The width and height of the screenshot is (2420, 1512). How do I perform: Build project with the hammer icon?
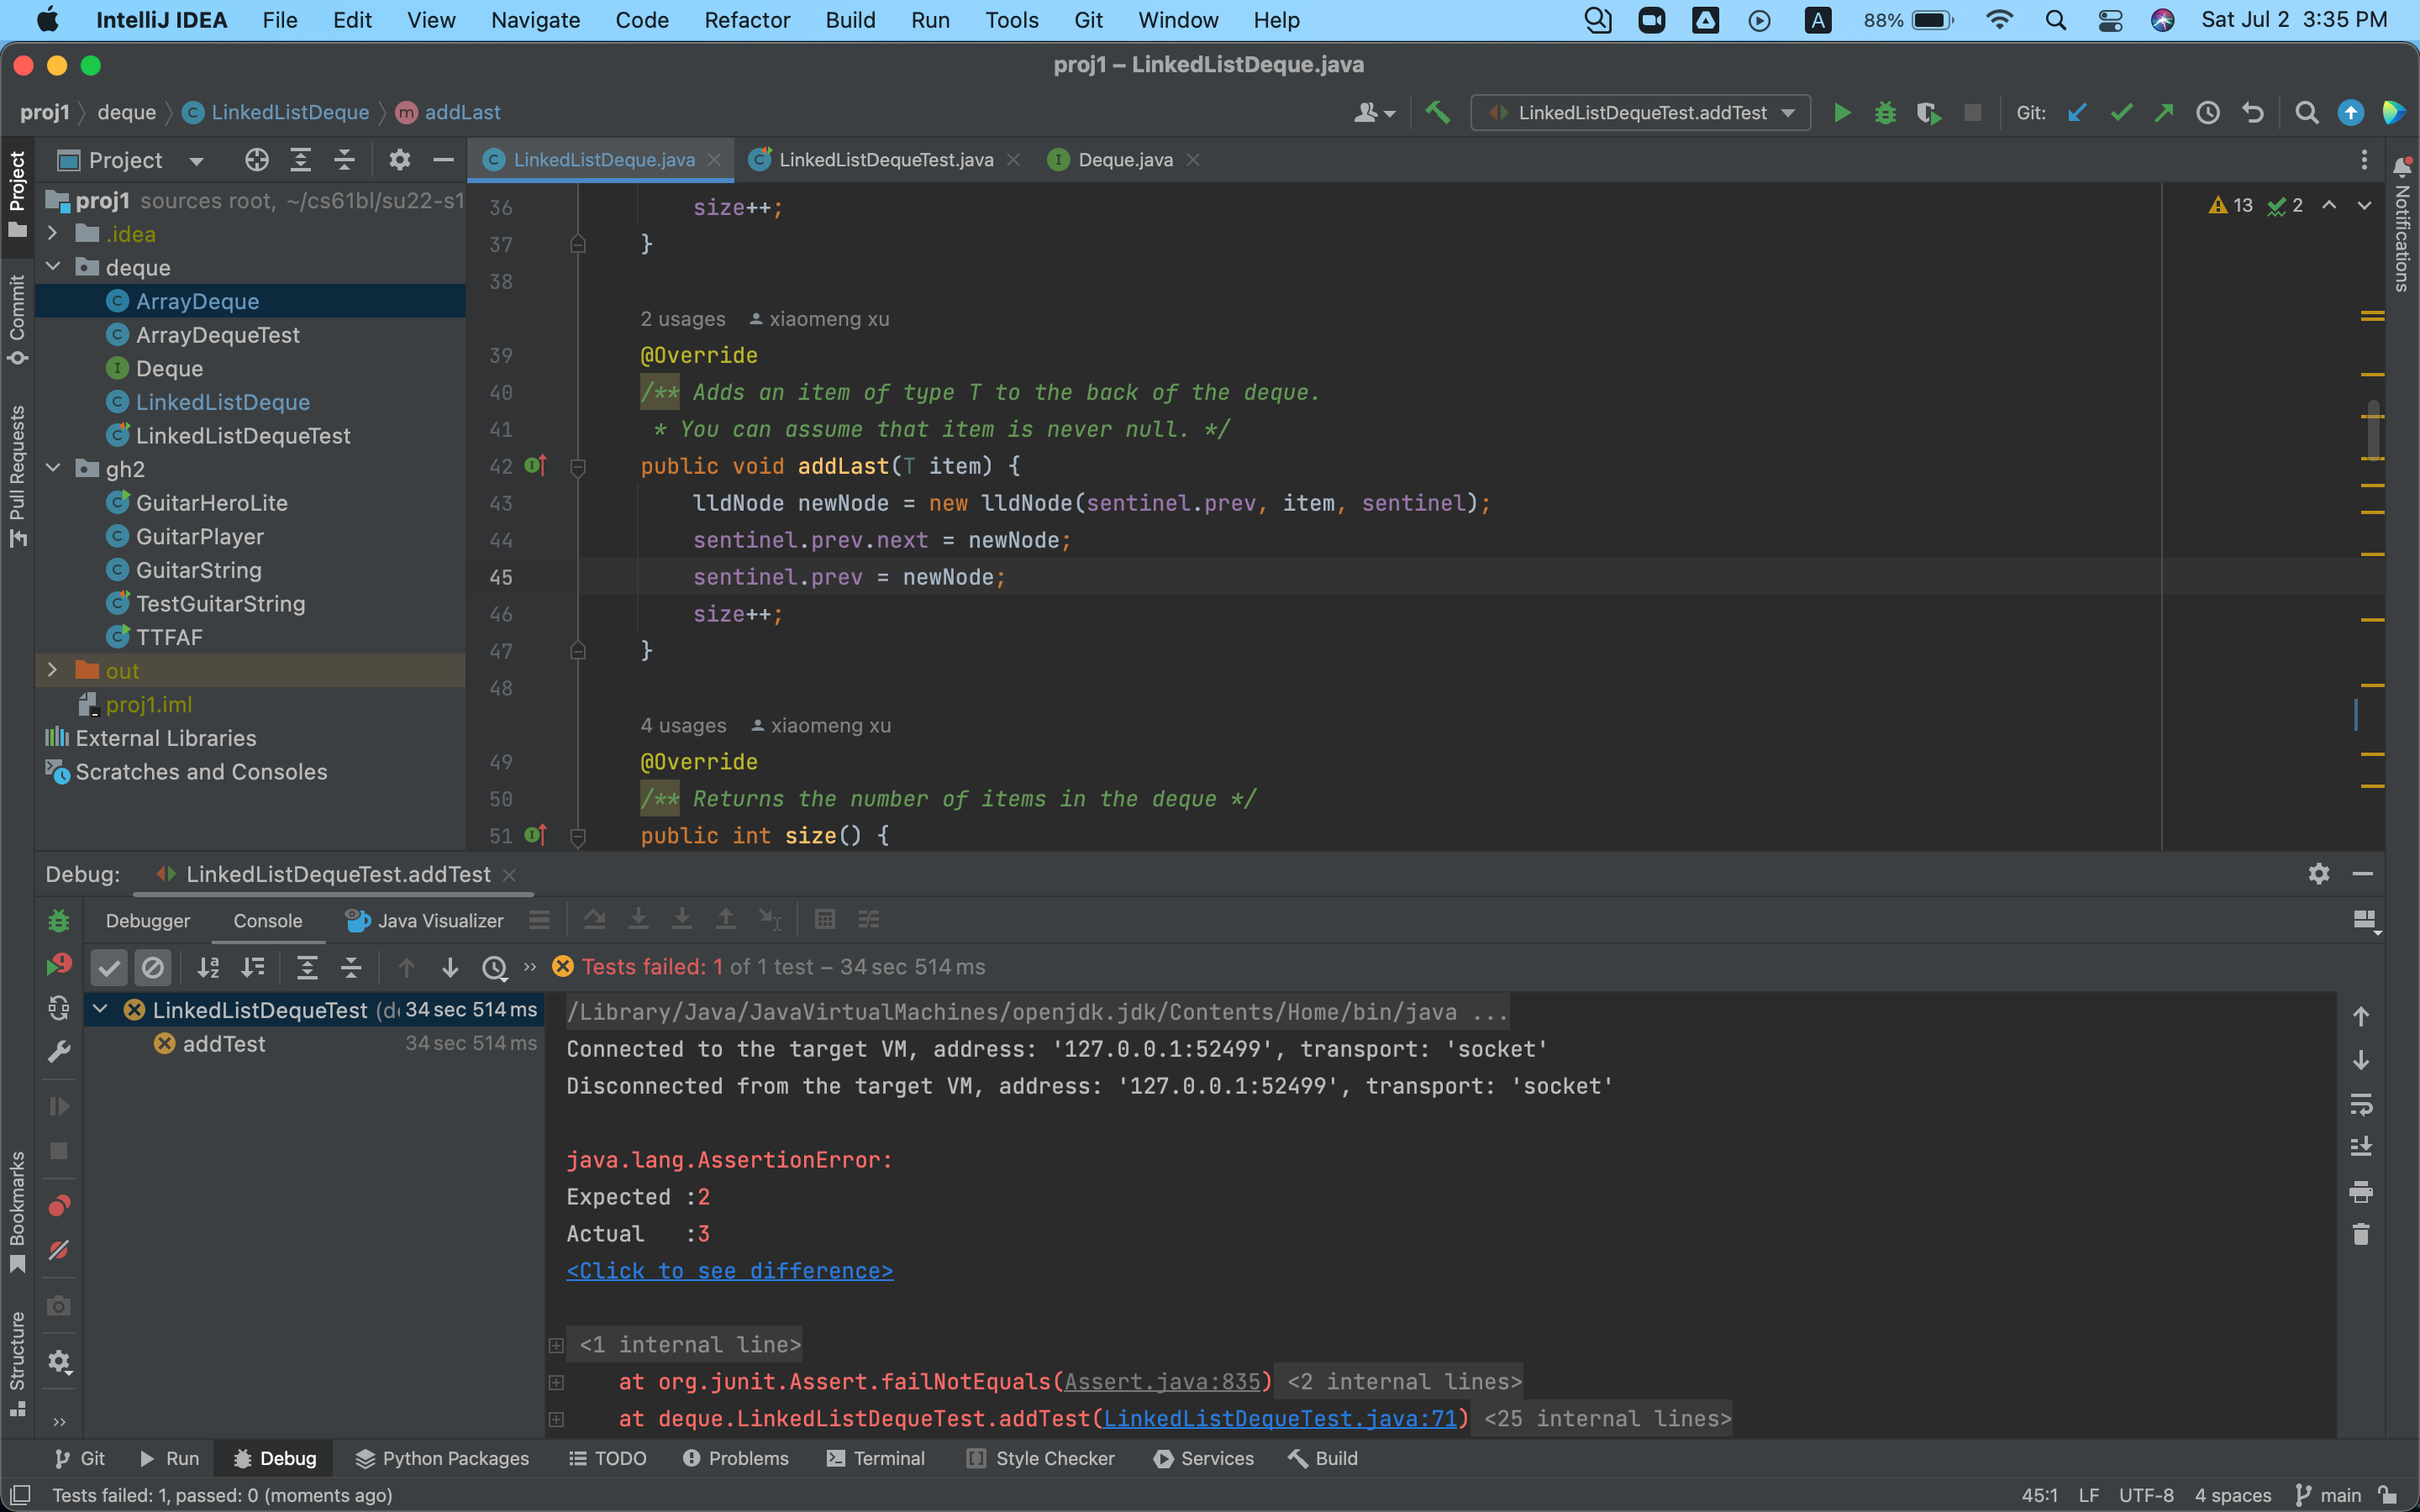click(x=1437, y=113)
